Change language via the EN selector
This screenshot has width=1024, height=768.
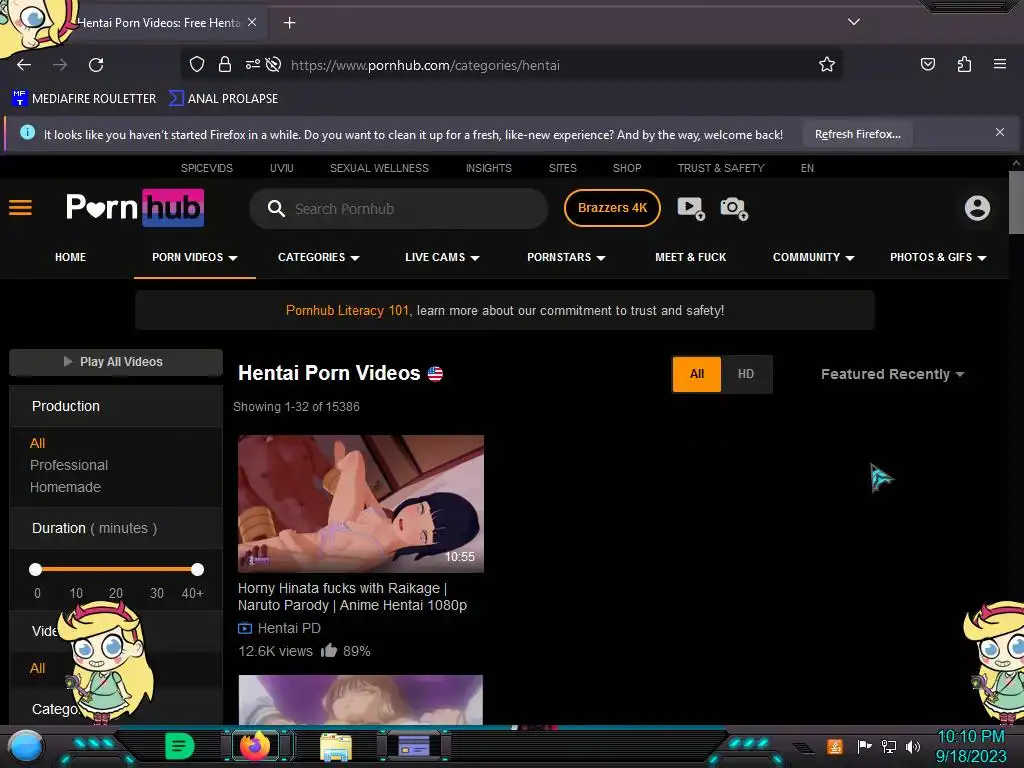coord(807,168)
